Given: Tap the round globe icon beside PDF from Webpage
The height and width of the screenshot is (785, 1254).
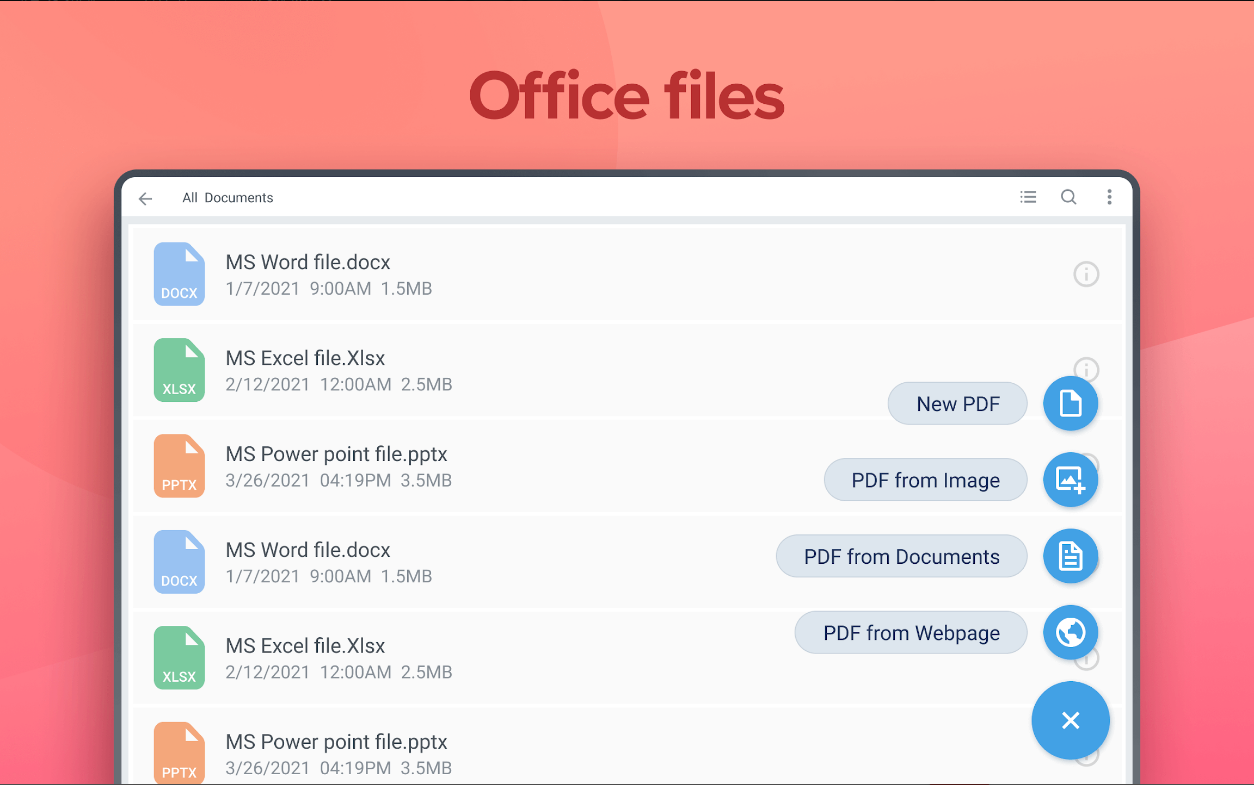Looking at the screenshot, I should click(1071, 632).
